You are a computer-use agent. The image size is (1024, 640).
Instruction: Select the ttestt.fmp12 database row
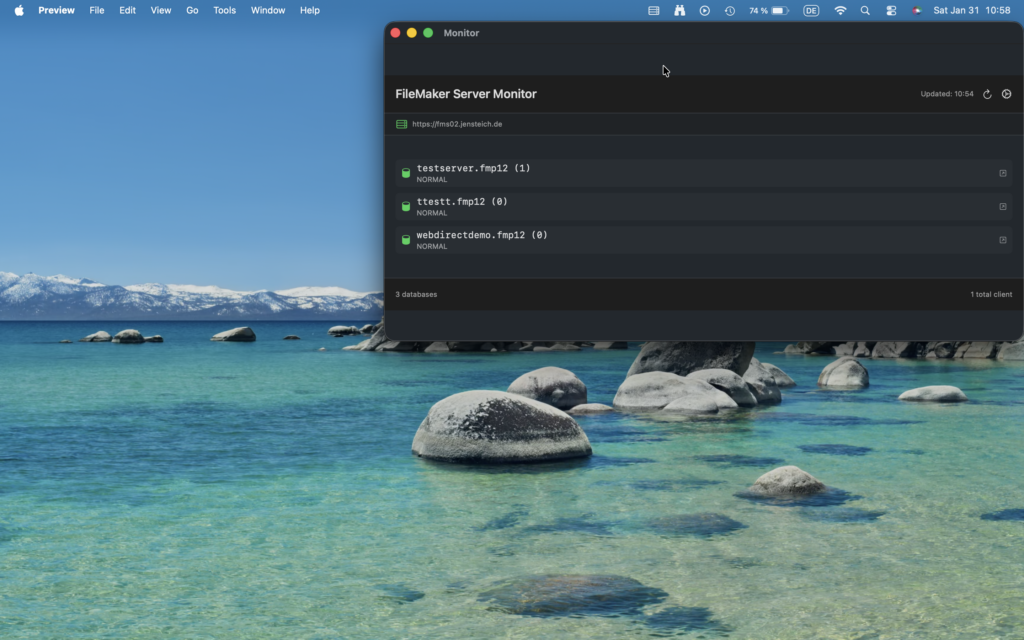700,207
